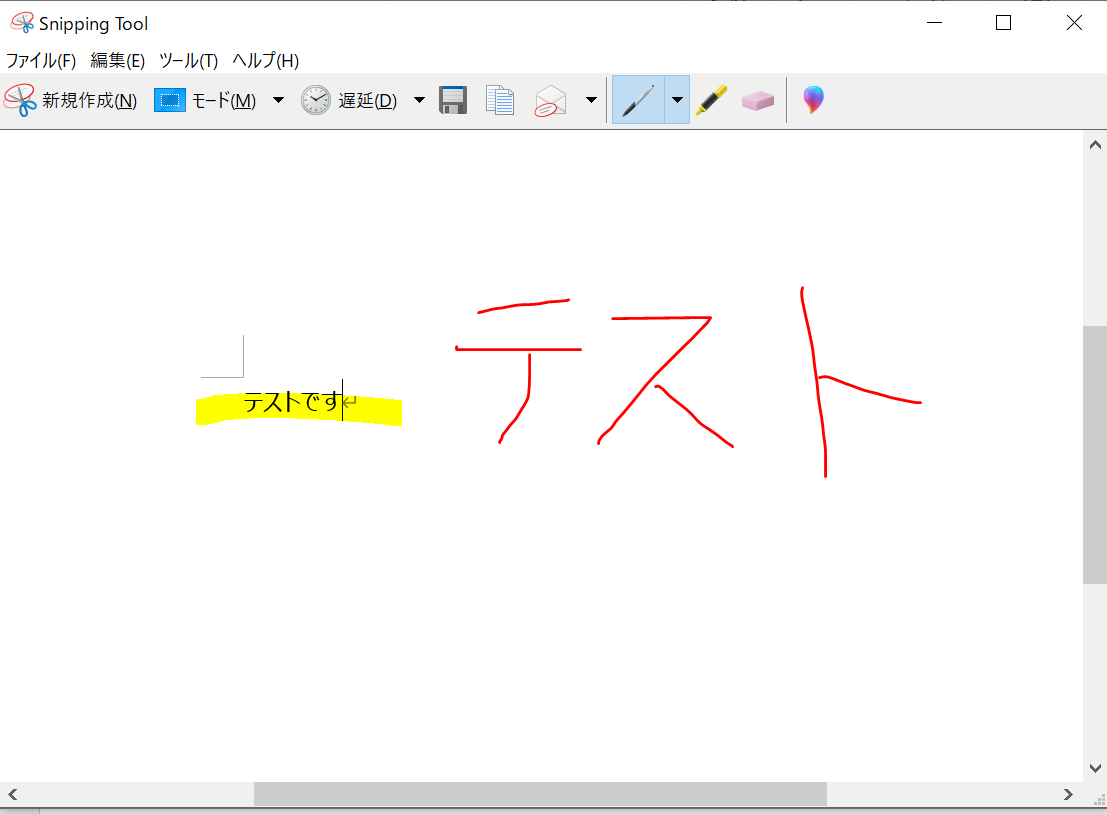Image resolution: width=1107 pixels, height=814 pixels.
Task: Click the yellow highlighted テストです text
Action: click(x=290, y=404)
